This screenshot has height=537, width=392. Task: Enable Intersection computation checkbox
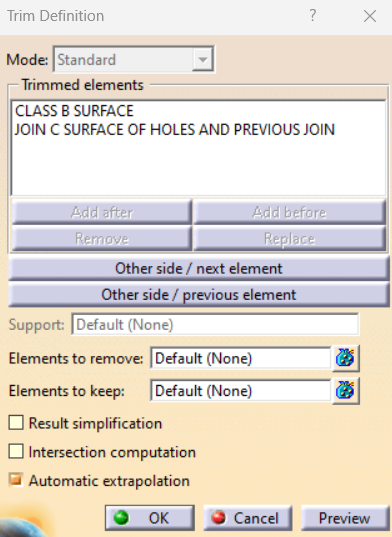pyautogui.click(x=16, y=451)
